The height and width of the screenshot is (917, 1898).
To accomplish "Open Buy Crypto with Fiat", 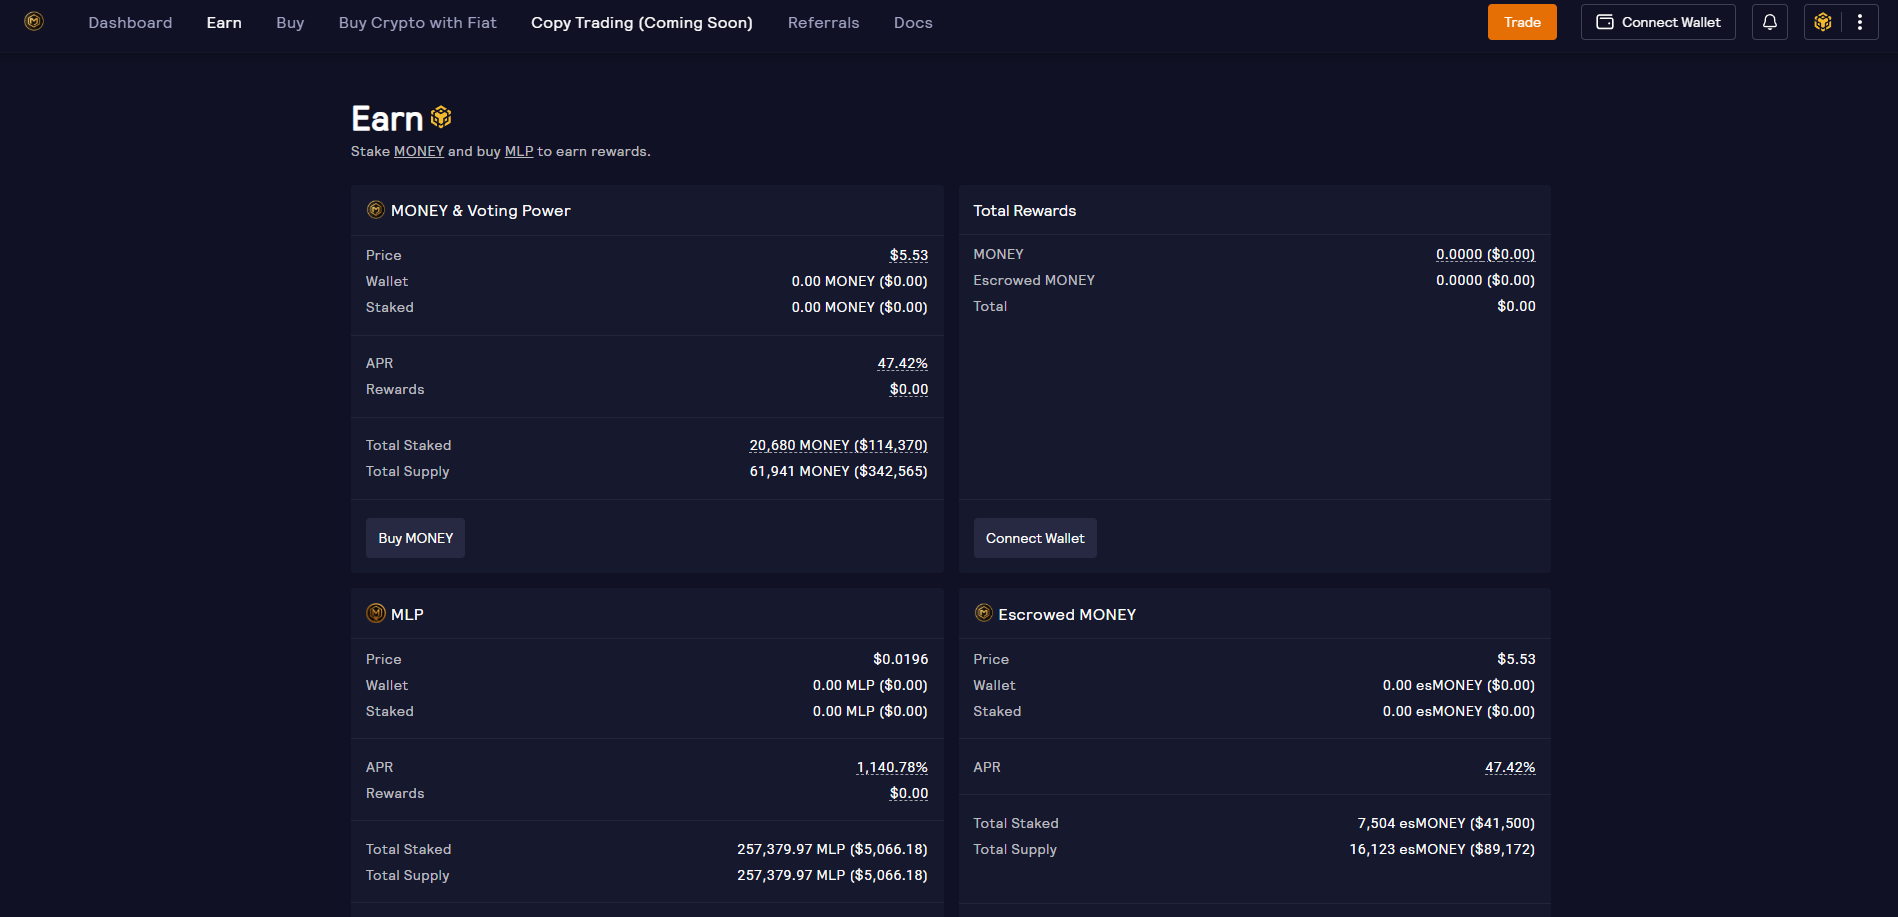I will coord(417,22).
